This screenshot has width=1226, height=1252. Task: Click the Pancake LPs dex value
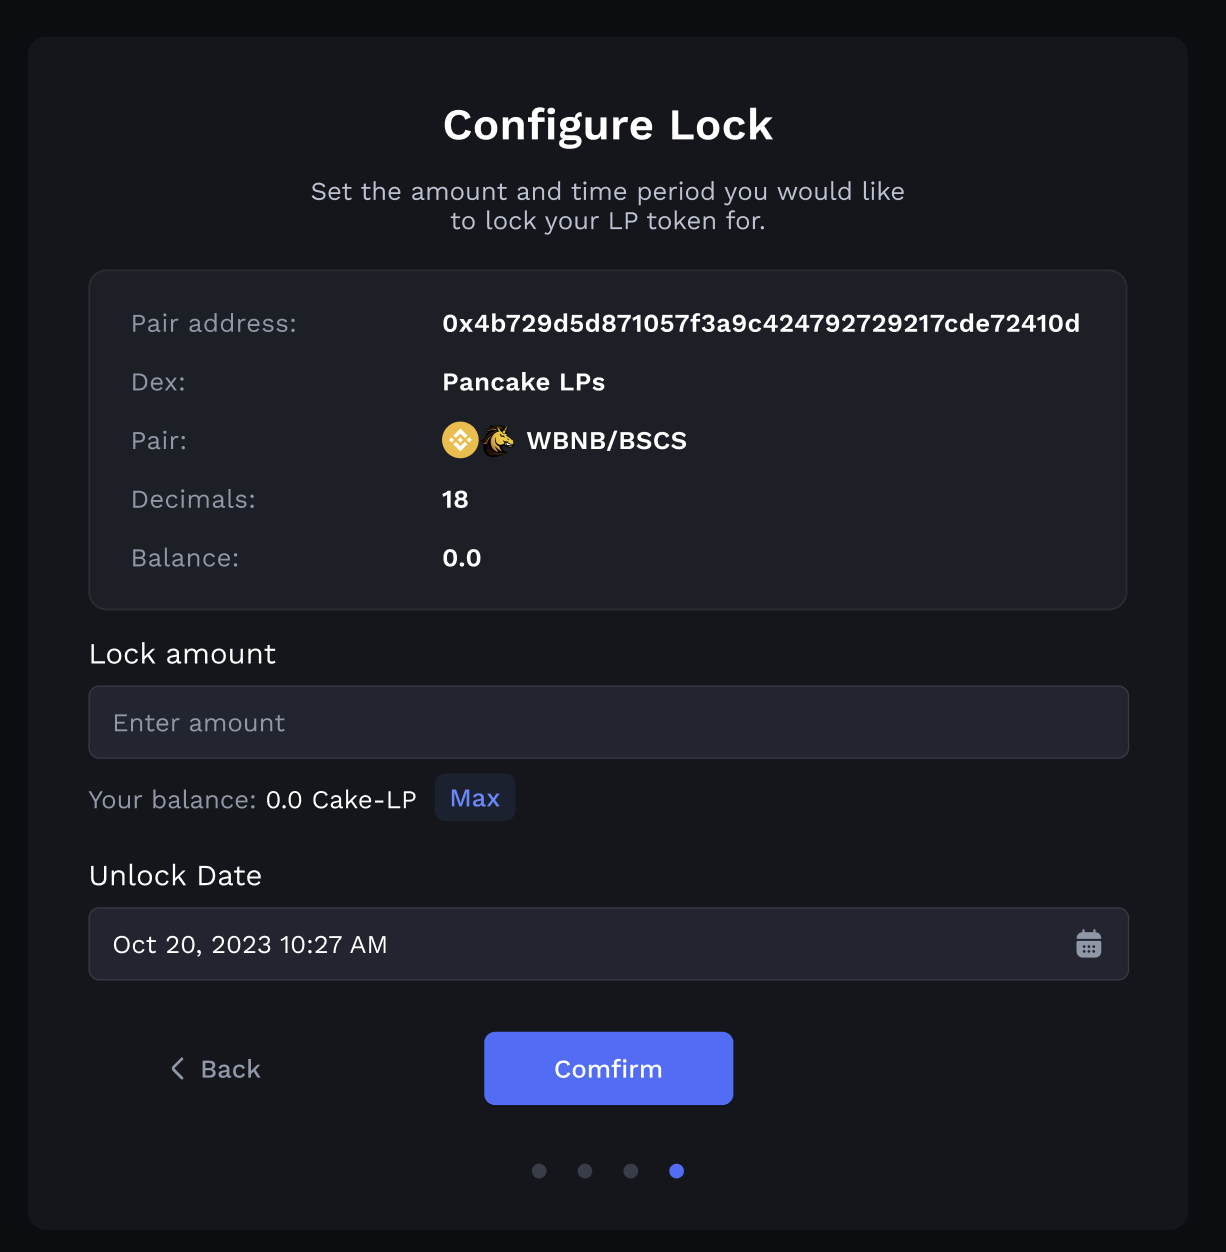[524, 382]
